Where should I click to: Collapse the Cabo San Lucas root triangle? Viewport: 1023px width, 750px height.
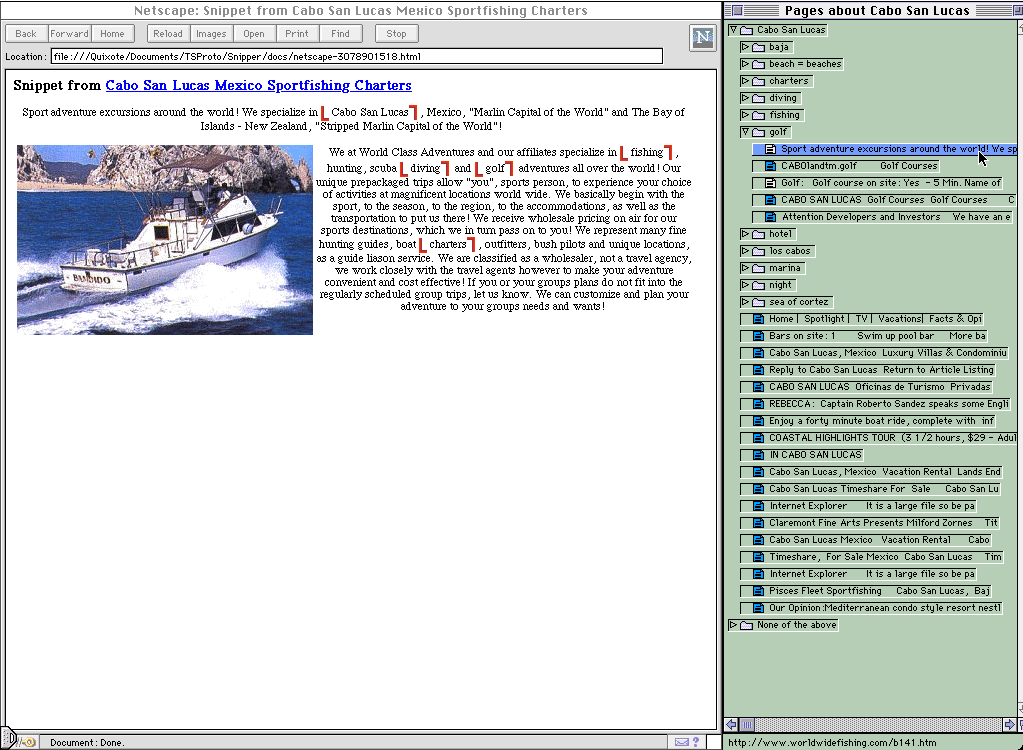click(733, 30)
